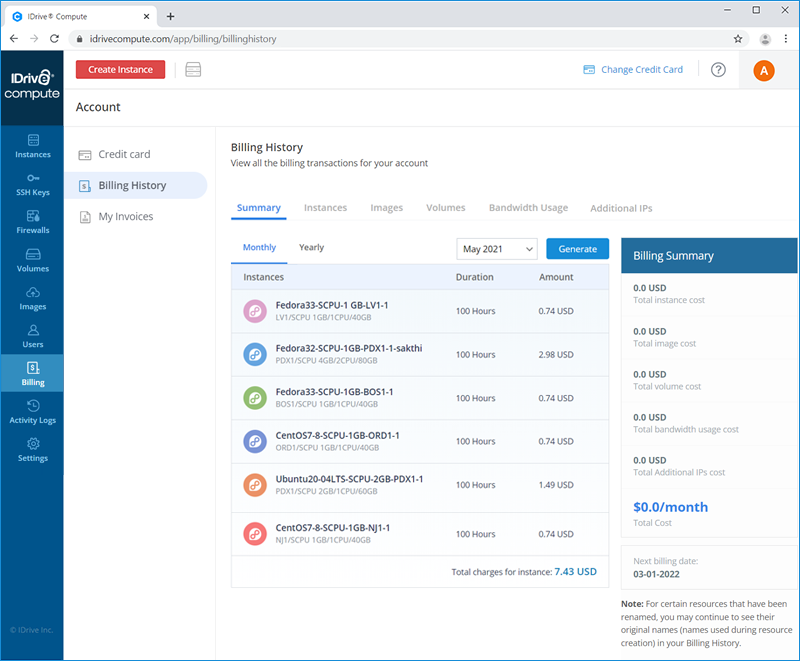Image resolution: width=800 pixels, height=661 pixels.
Task: Select Billing History in the Account menu
Action: (x=136, y=186)
